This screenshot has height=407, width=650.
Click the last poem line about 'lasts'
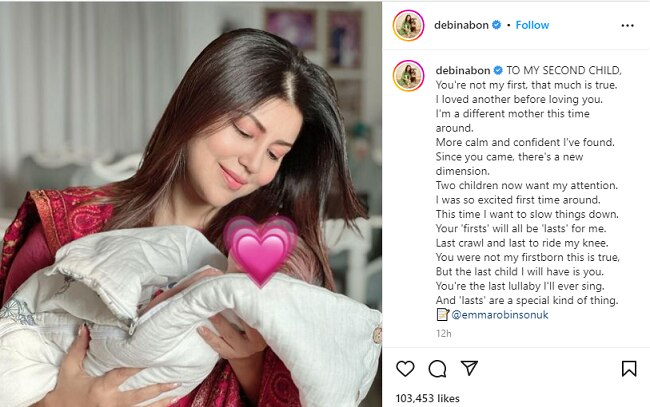pyautogui.click(x=527, y=300)
